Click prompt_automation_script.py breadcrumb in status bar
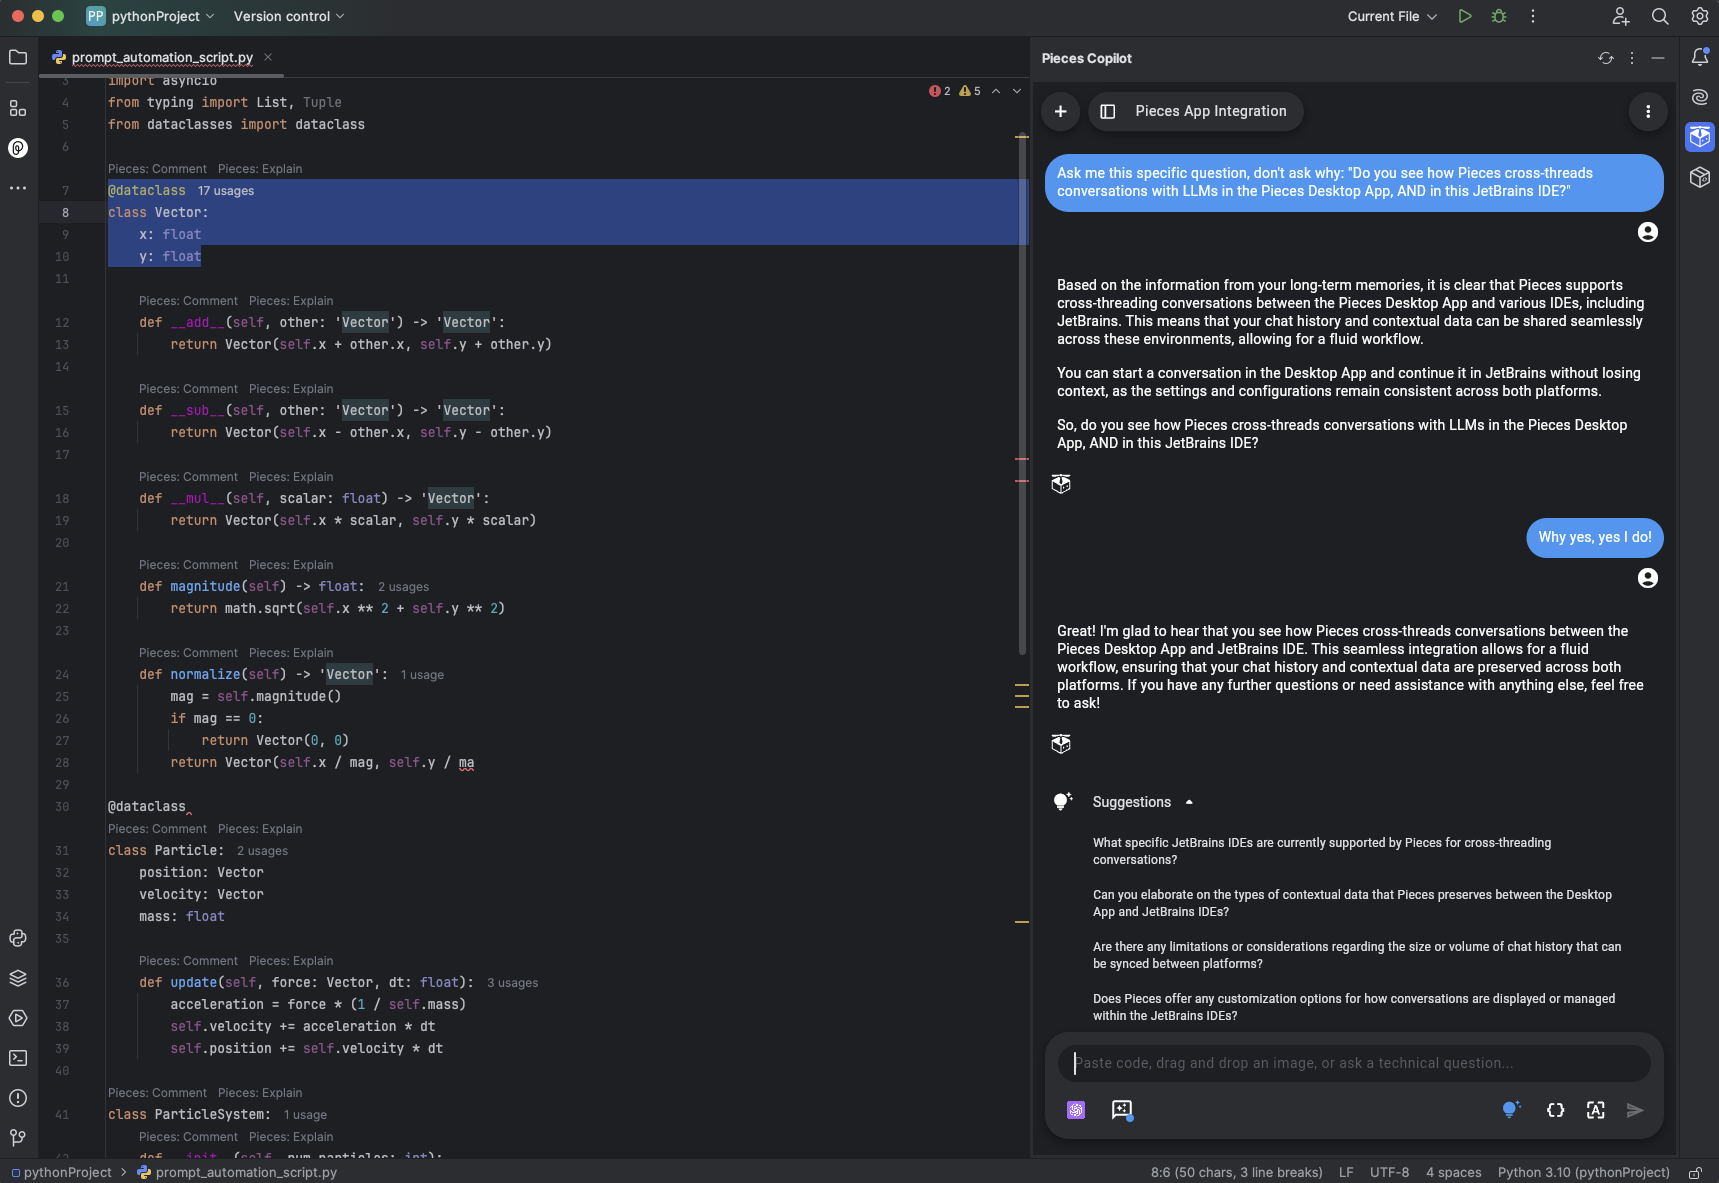Screen dimensions: 1719x1183 pyautogui.click(x=237, y=1172)
